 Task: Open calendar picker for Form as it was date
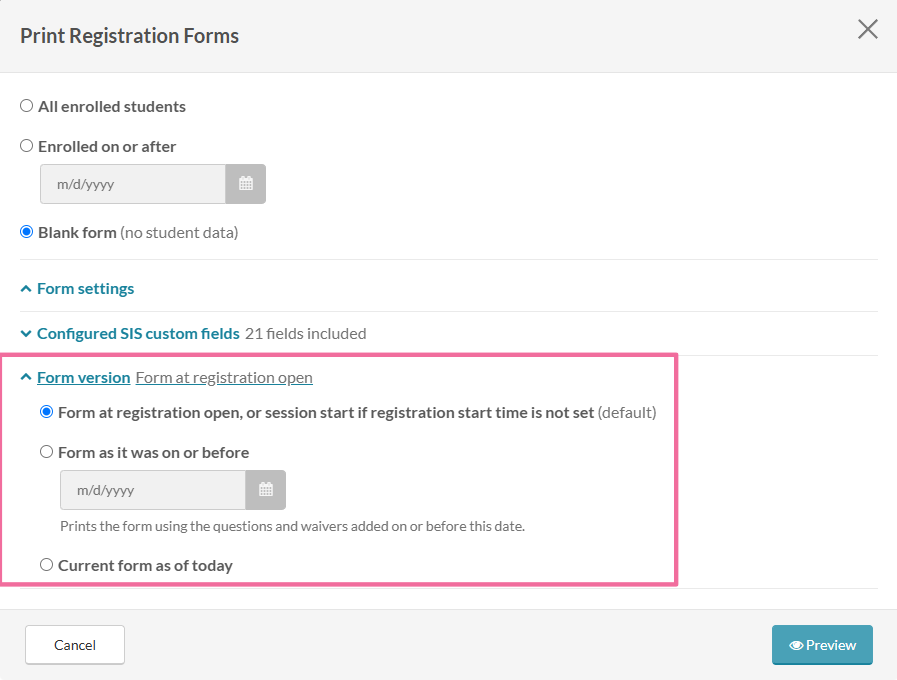[265, 490]
